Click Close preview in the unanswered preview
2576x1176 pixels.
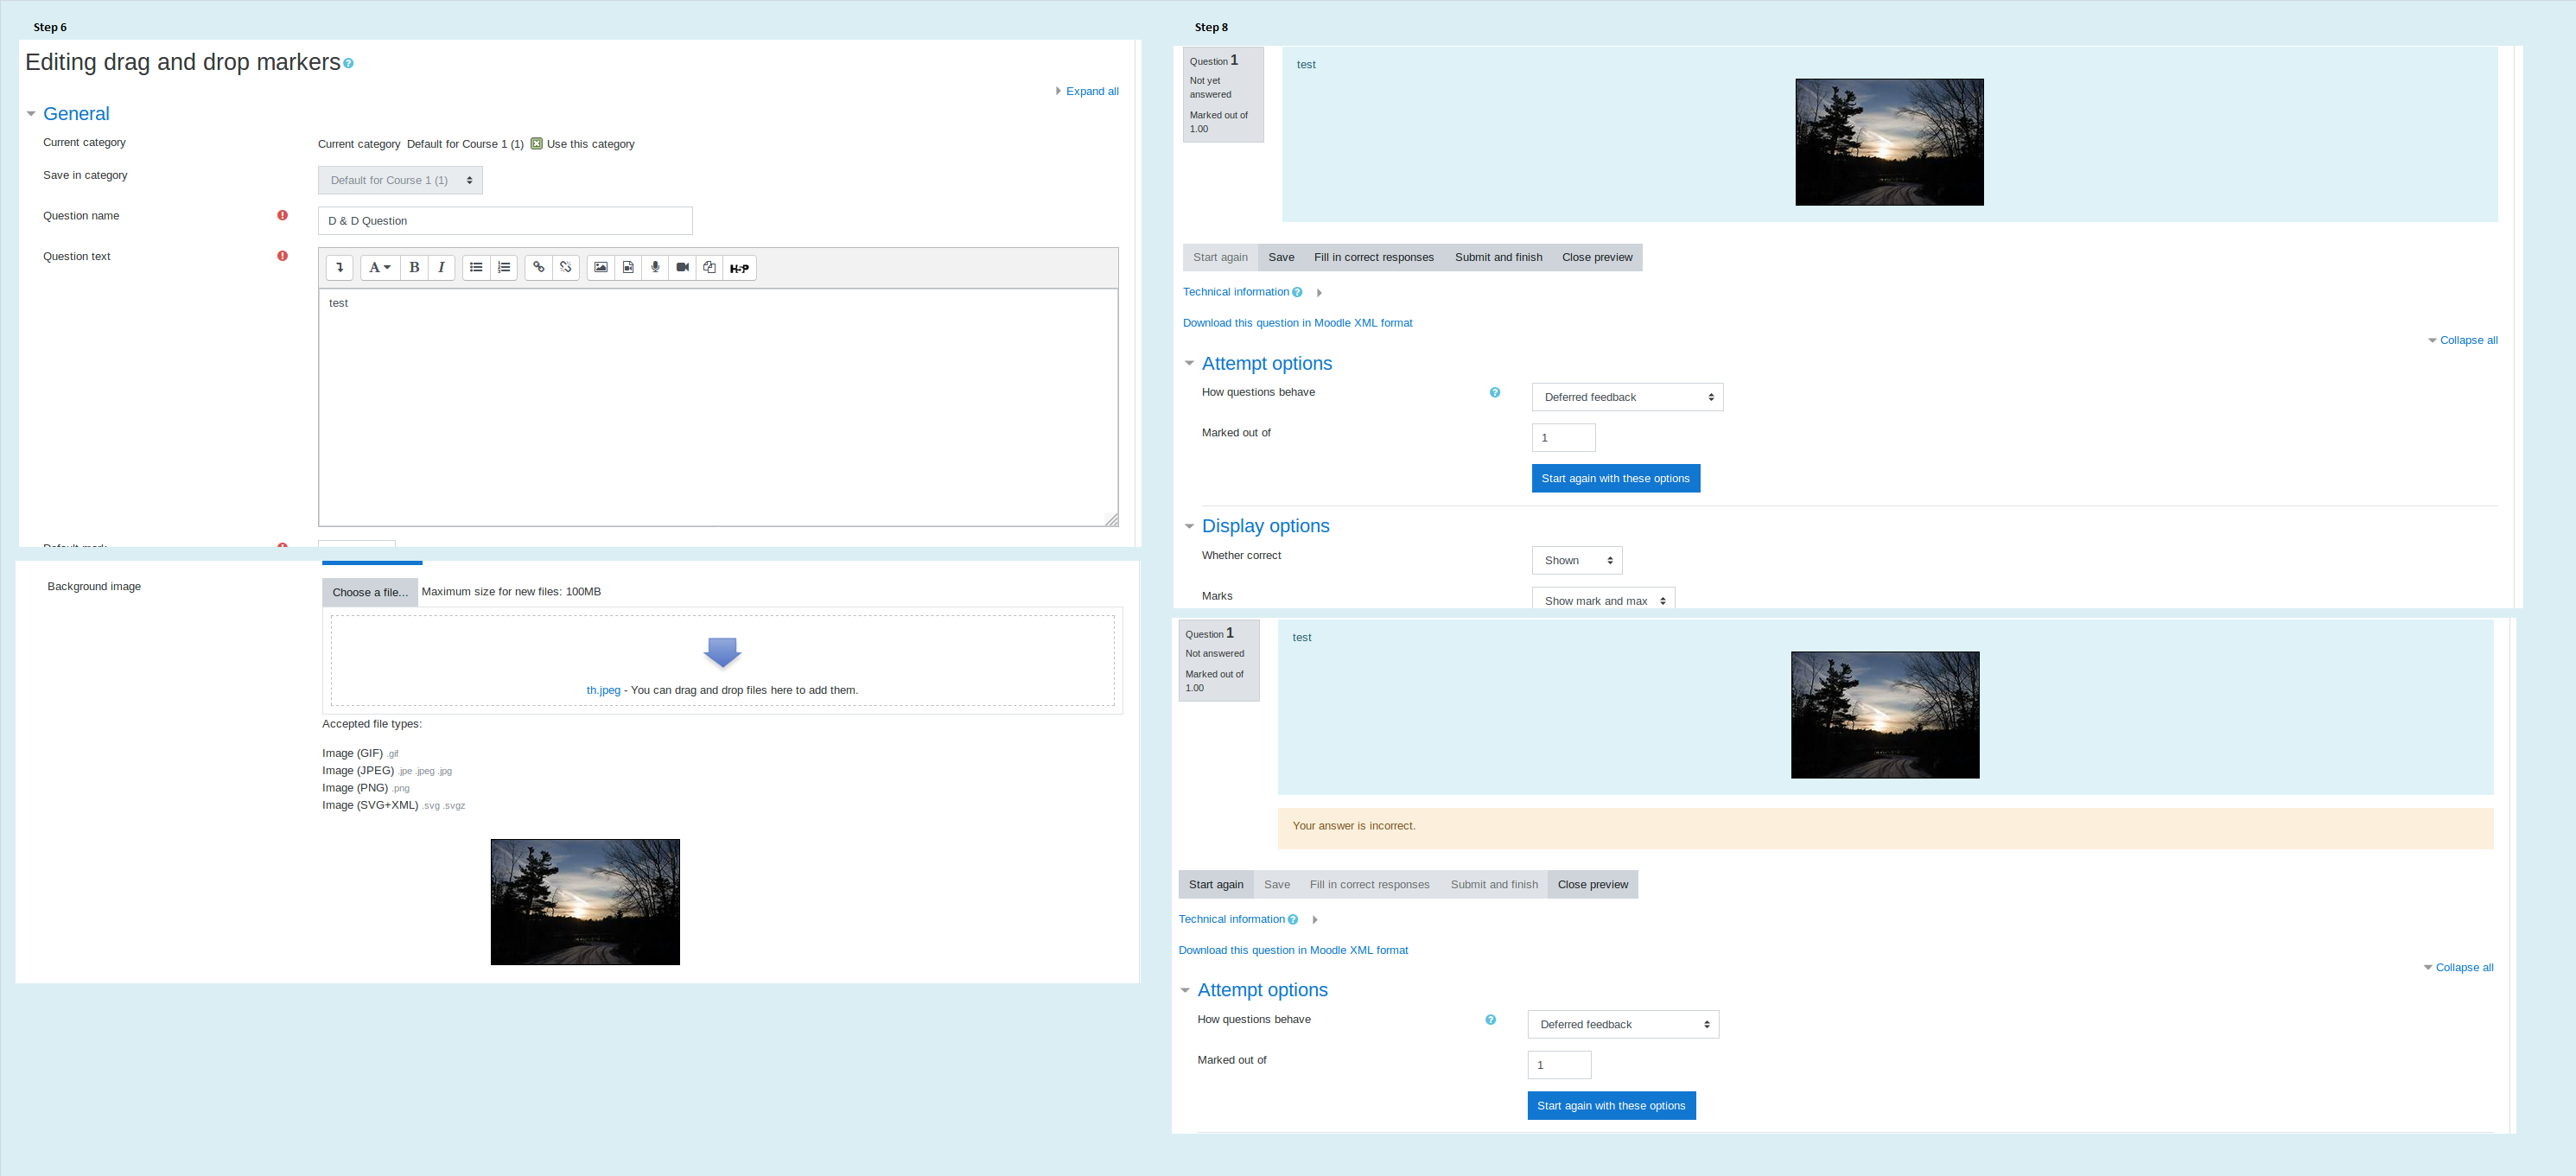pyautogui.click(x=1597, y=257)
